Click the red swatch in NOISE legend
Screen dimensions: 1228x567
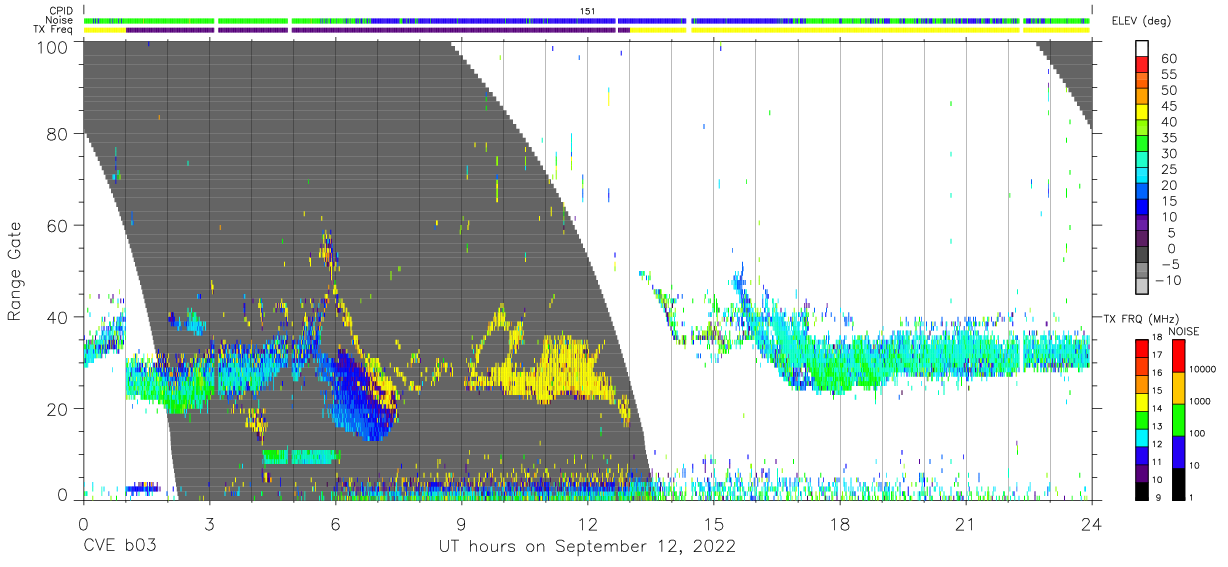pyautogui.click(x=1178, y=355)
